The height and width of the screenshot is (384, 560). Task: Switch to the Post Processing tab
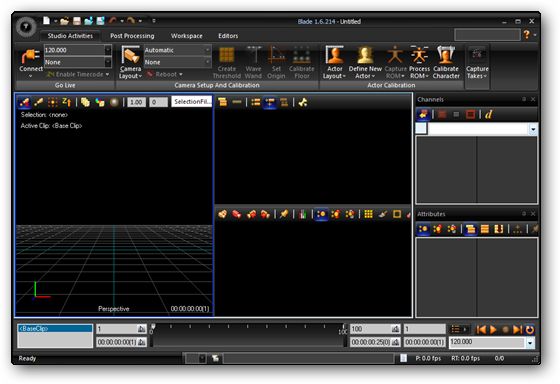[x=132, y=36]
